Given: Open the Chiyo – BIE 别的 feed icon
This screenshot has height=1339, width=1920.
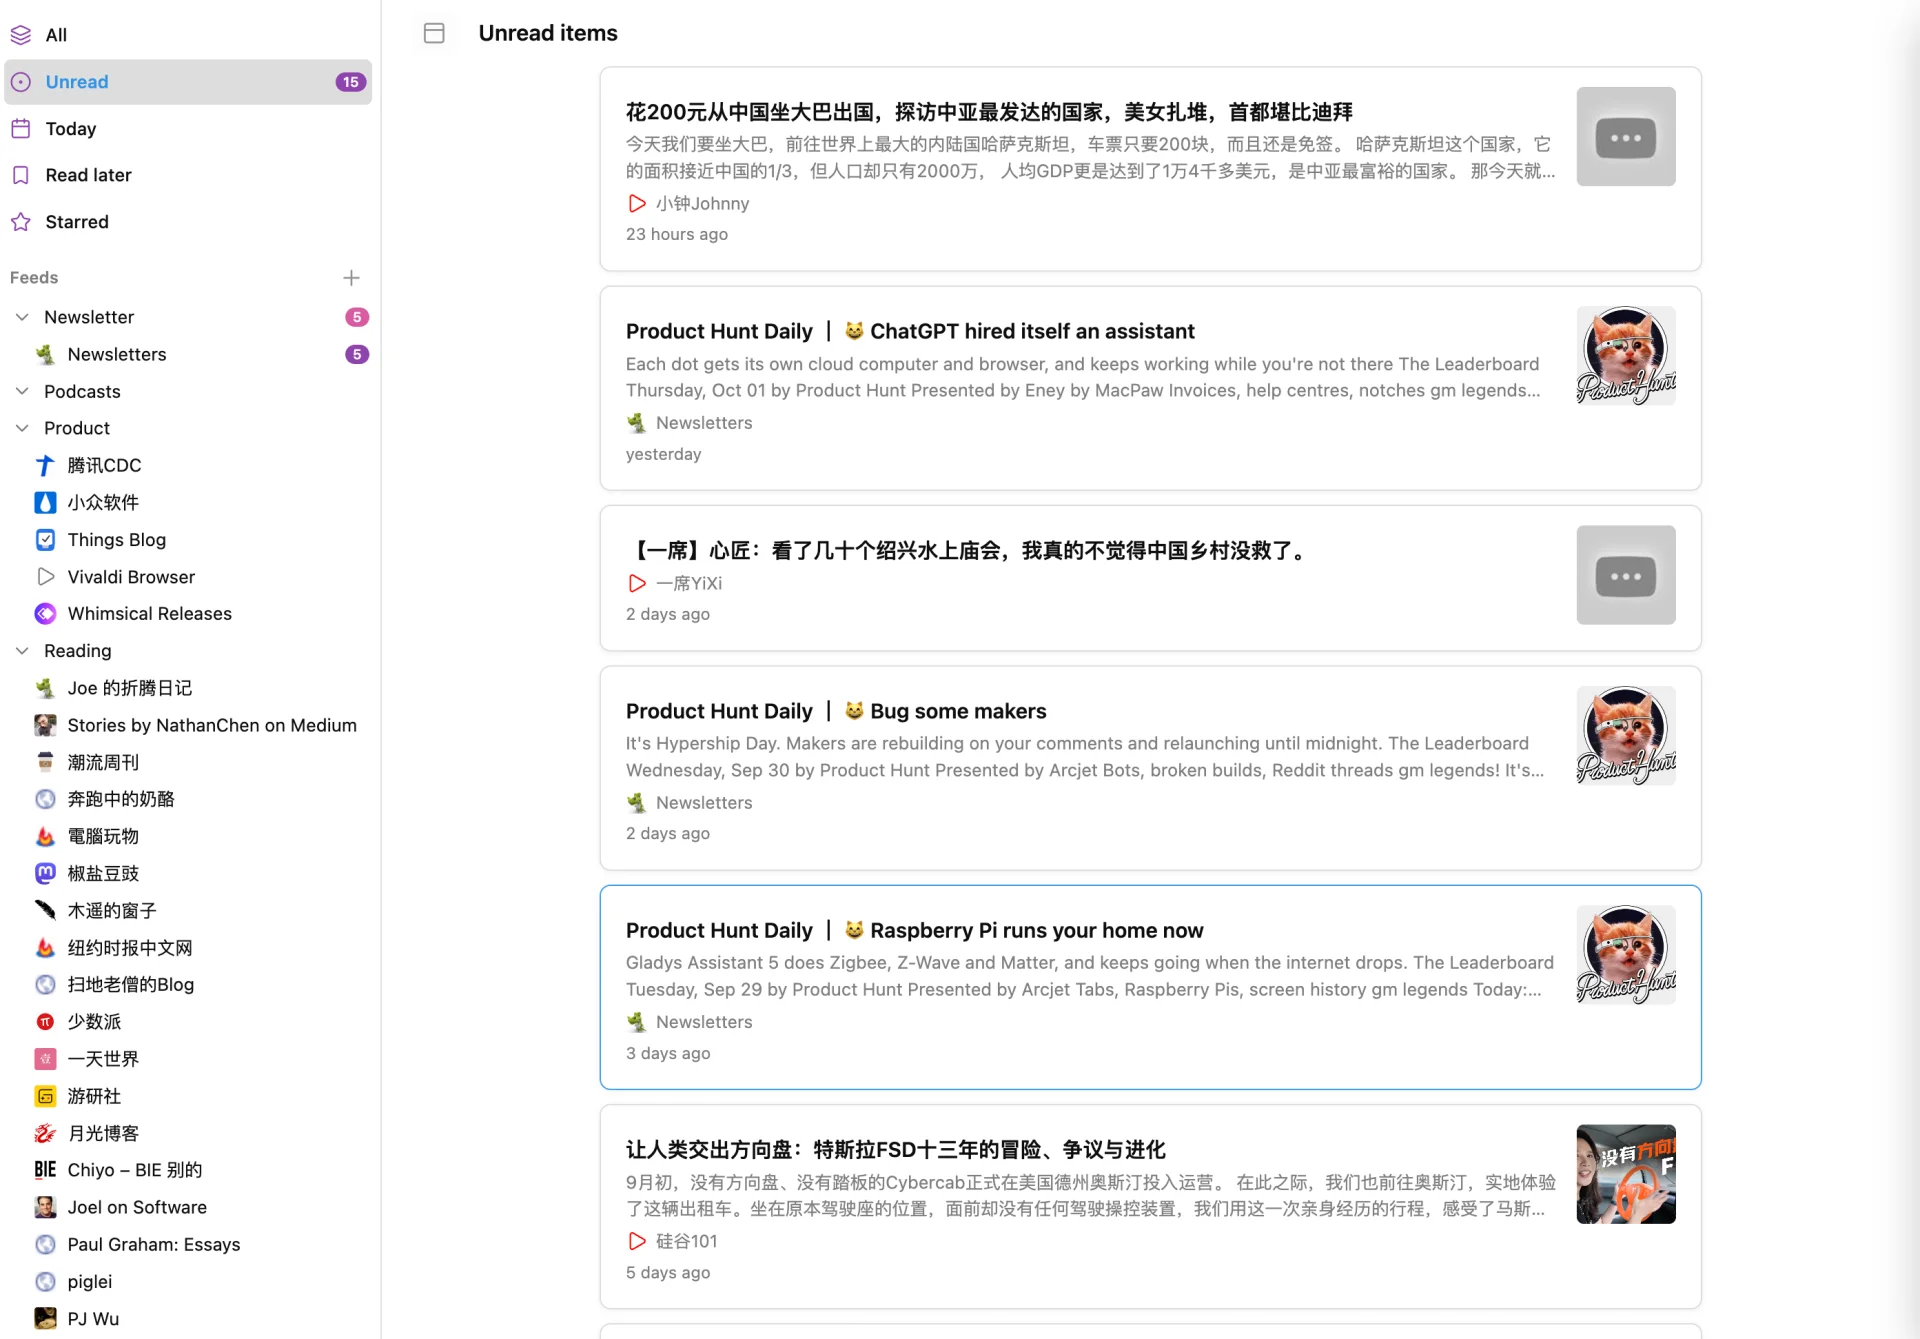Looking at the screenshot, I should pyautogui.click(x=45, y=1170).
